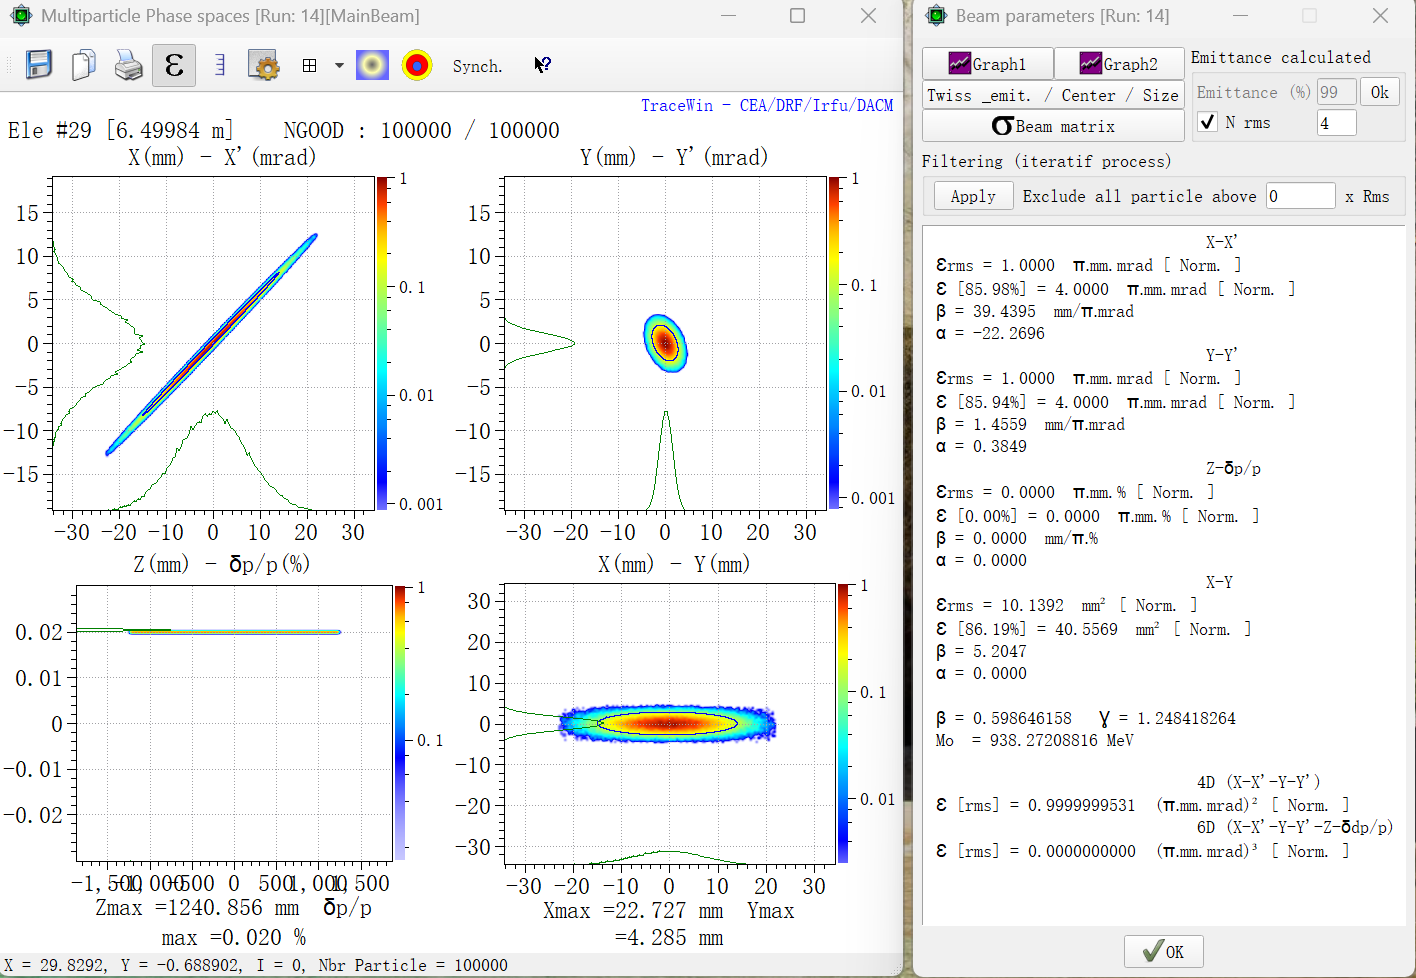Click the sigma Beam matrix button
The height and width of the screenshot is (978, 1416).
(x=1052, y=126)
